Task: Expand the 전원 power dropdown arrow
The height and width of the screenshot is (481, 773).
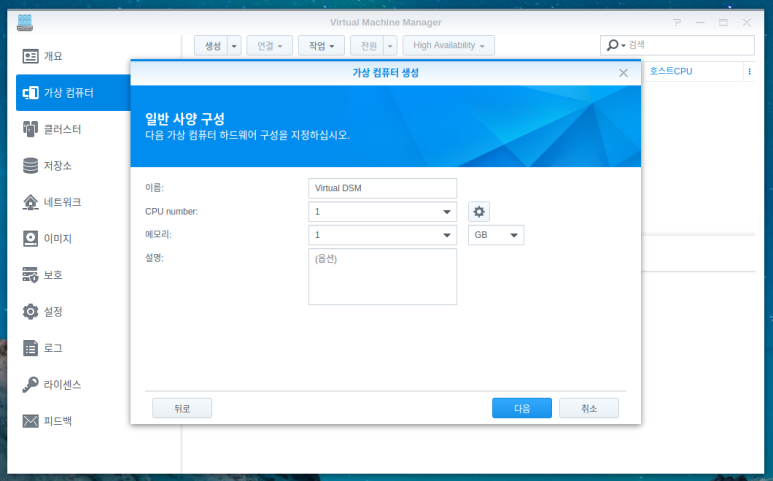Action: pos(390,46)
